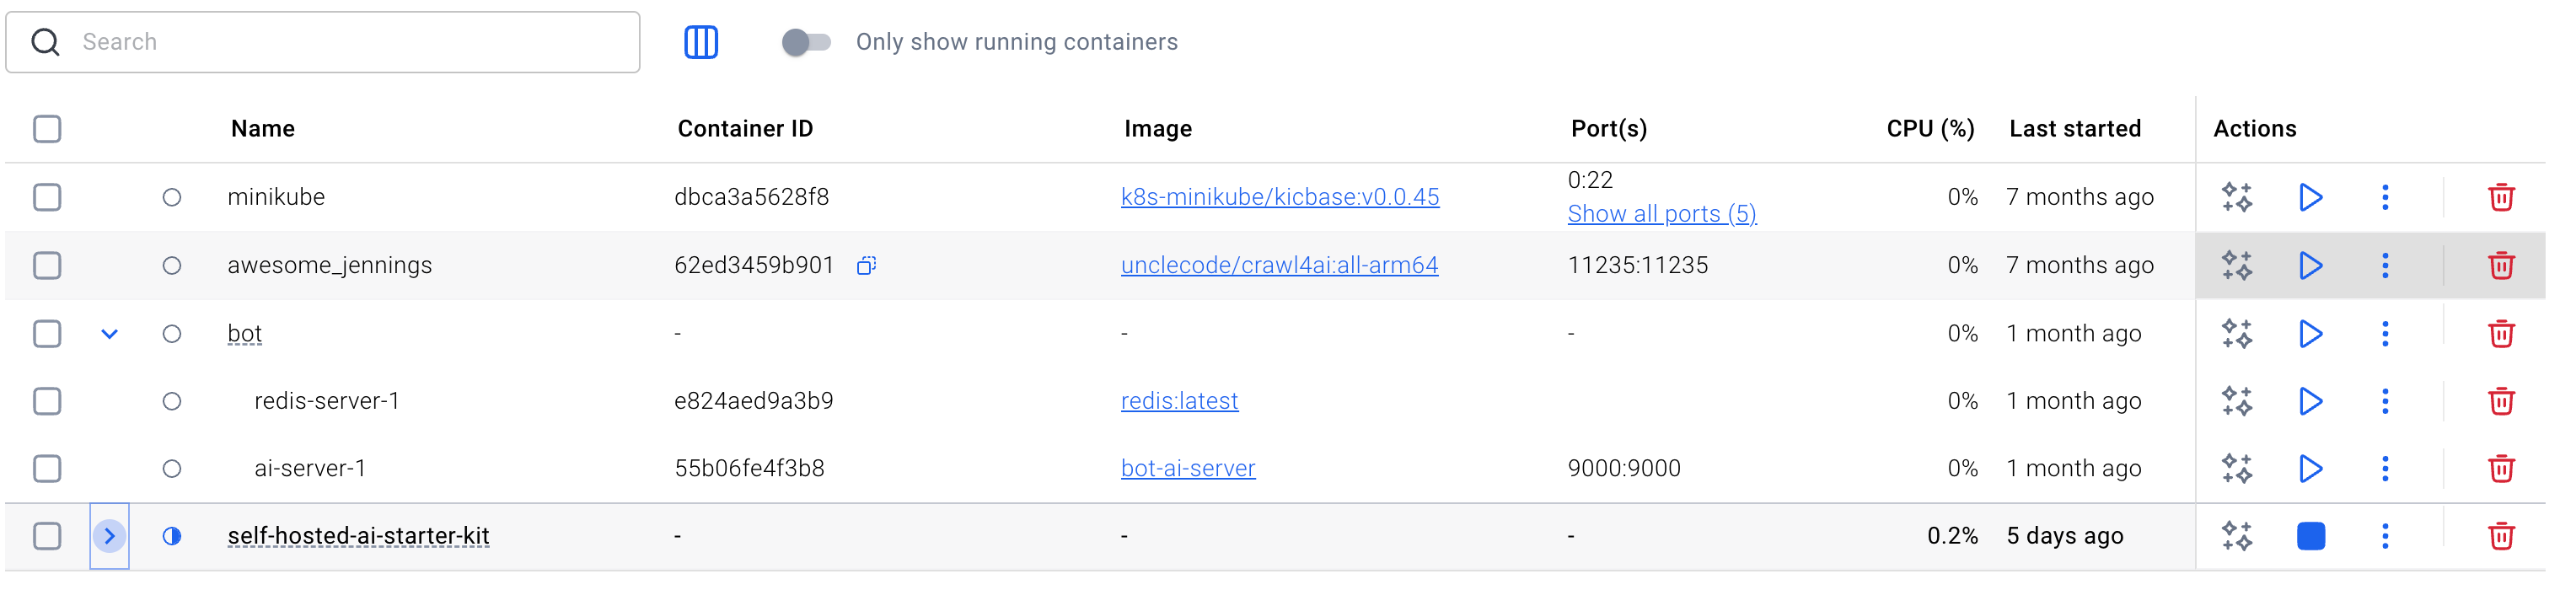
Task: Open the AI sparkle action for minikube
Action: 2237,197
